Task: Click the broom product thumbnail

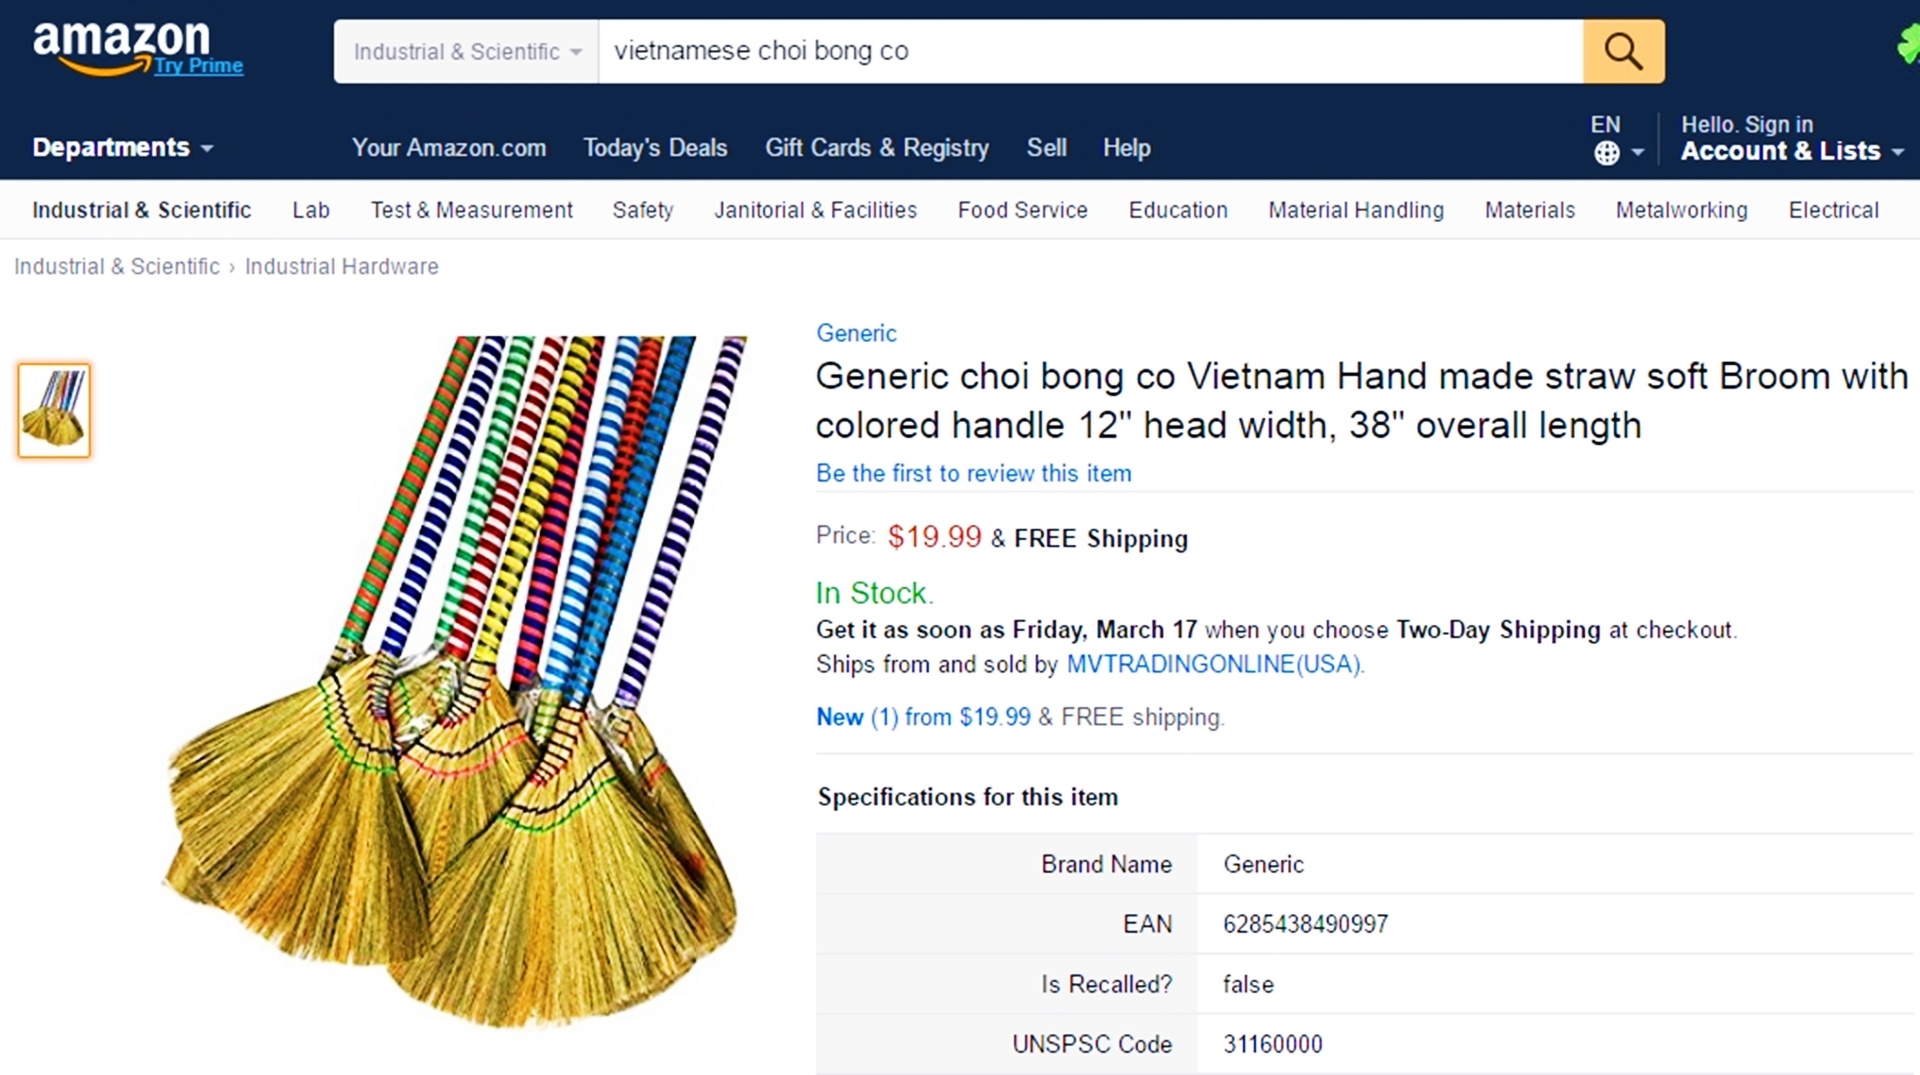Action: click(x=53, y=410)
